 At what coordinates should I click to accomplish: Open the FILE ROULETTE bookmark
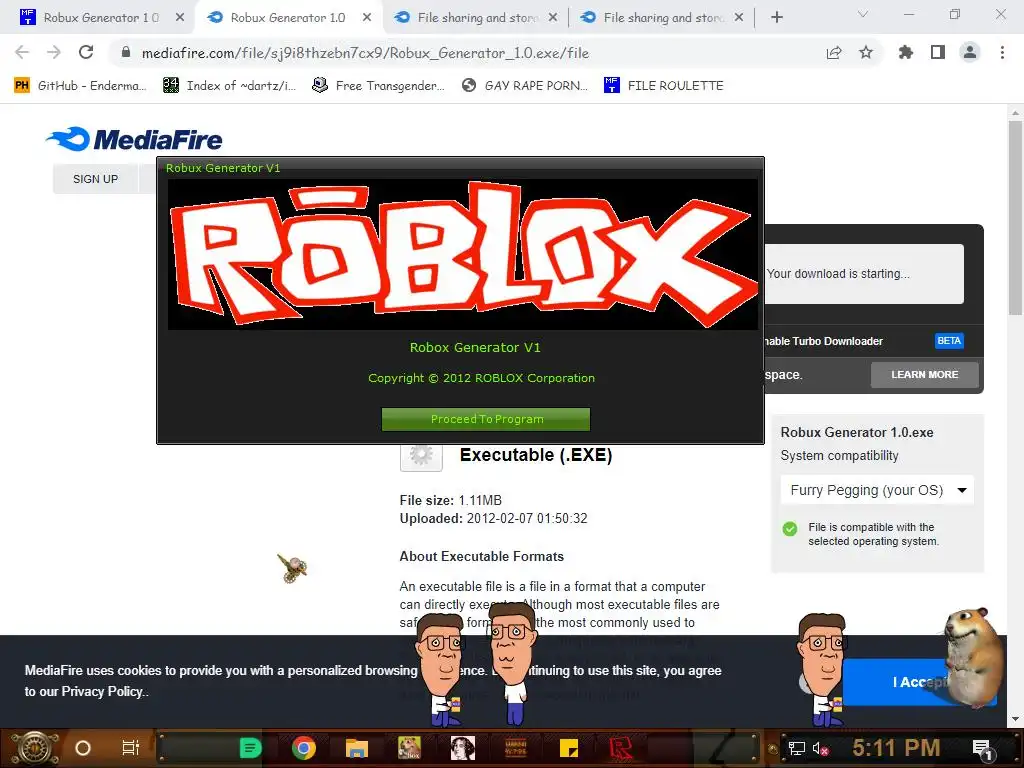pyautogui.click(x=664, y=86)
